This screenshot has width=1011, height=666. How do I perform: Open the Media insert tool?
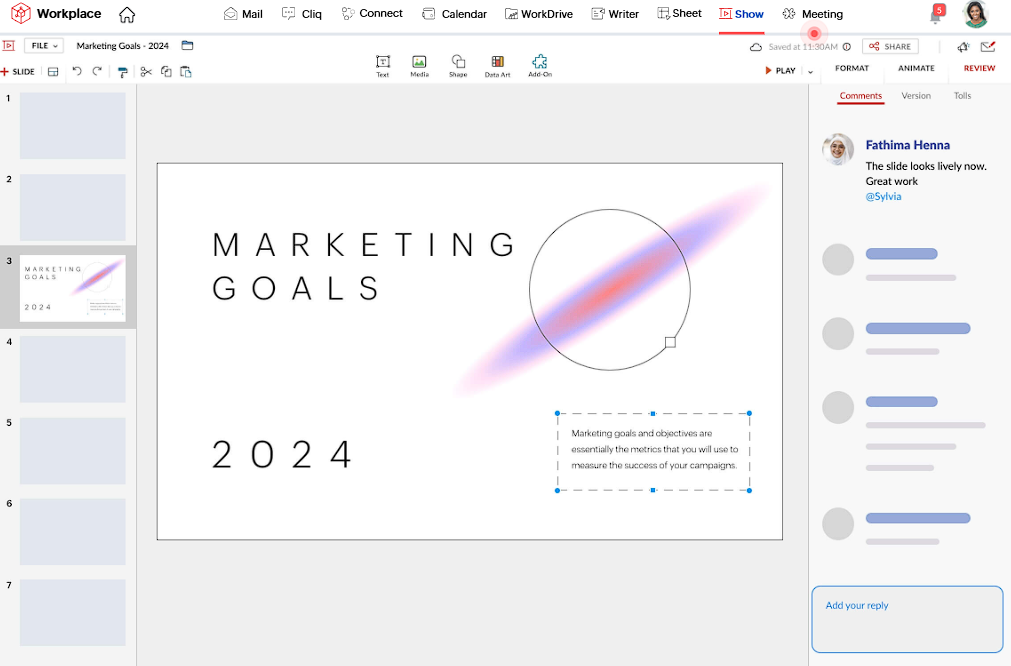coord(419,65)
